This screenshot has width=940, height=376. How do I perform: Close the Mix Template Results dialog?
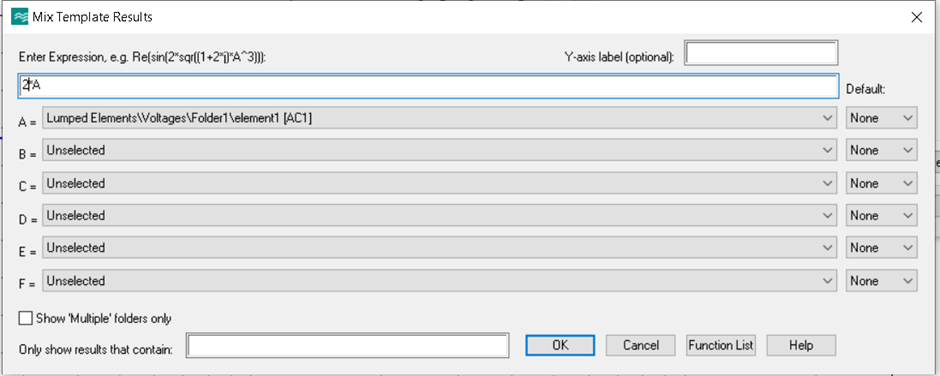pos(916,17)
